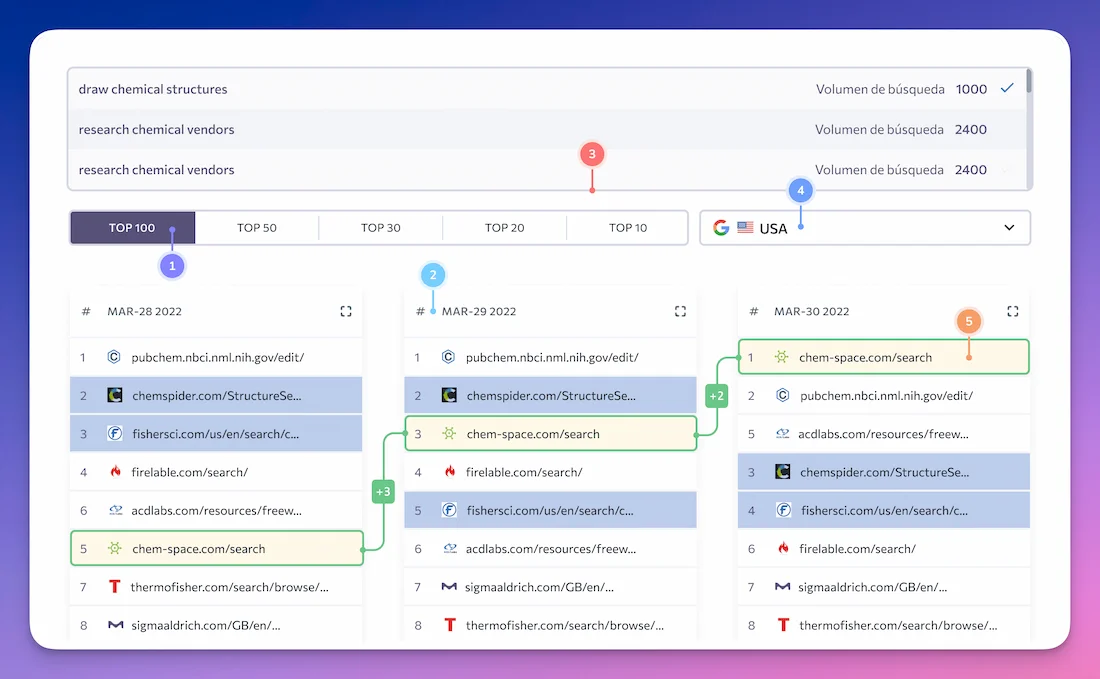Select the TOP 30 tab

[381, 228]
